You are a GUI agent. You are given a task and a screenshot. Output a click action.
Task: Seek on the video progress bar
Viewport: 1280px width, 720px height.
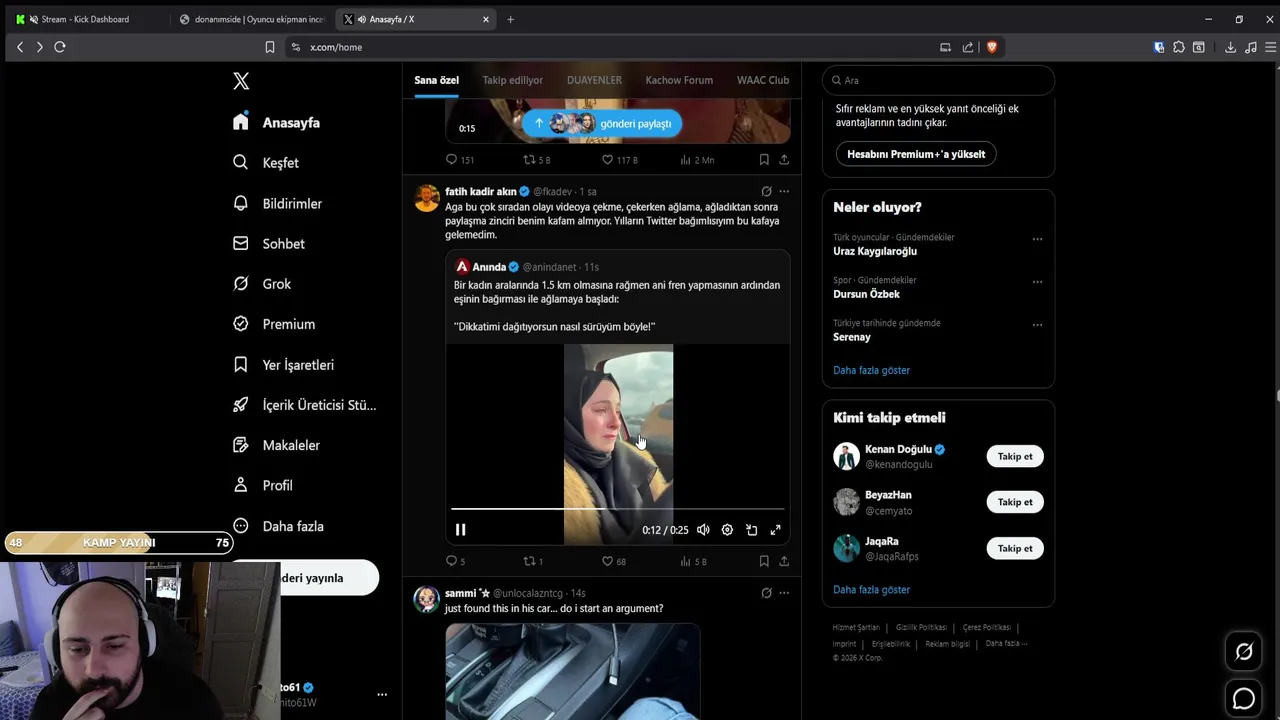[617, 509]
